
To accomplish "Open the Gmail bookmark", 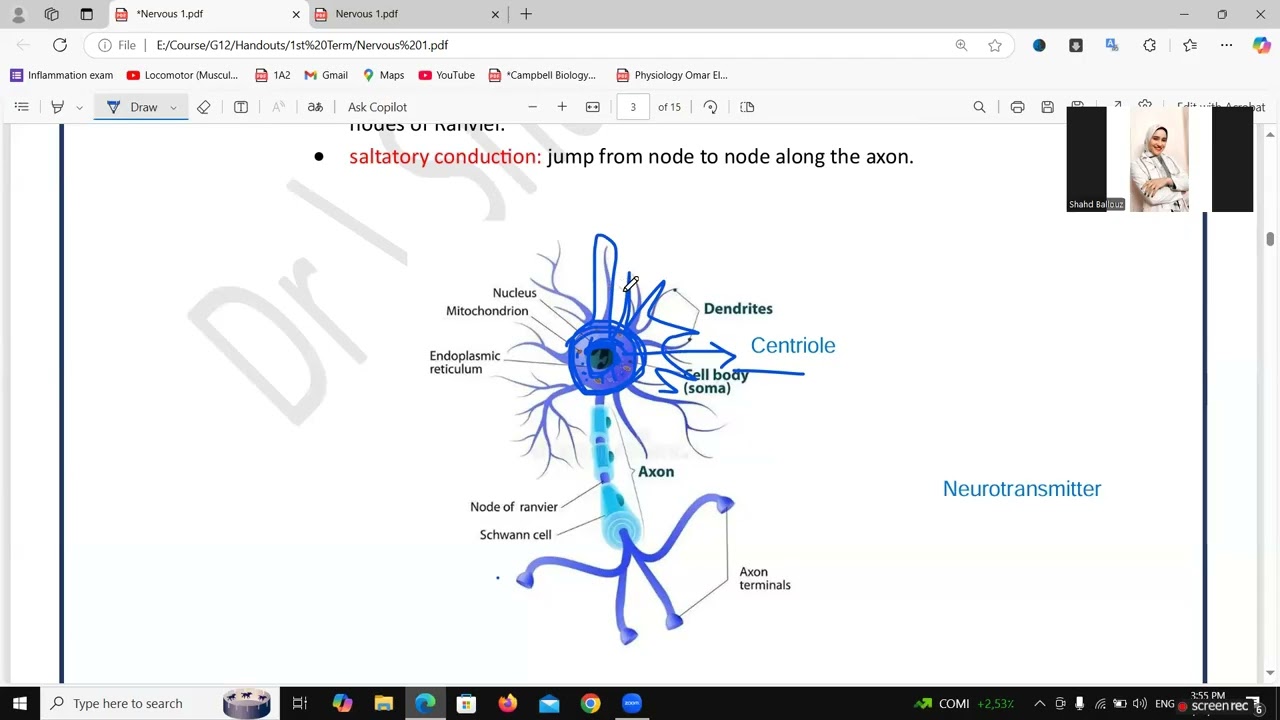I will click(x=325, y=75).
